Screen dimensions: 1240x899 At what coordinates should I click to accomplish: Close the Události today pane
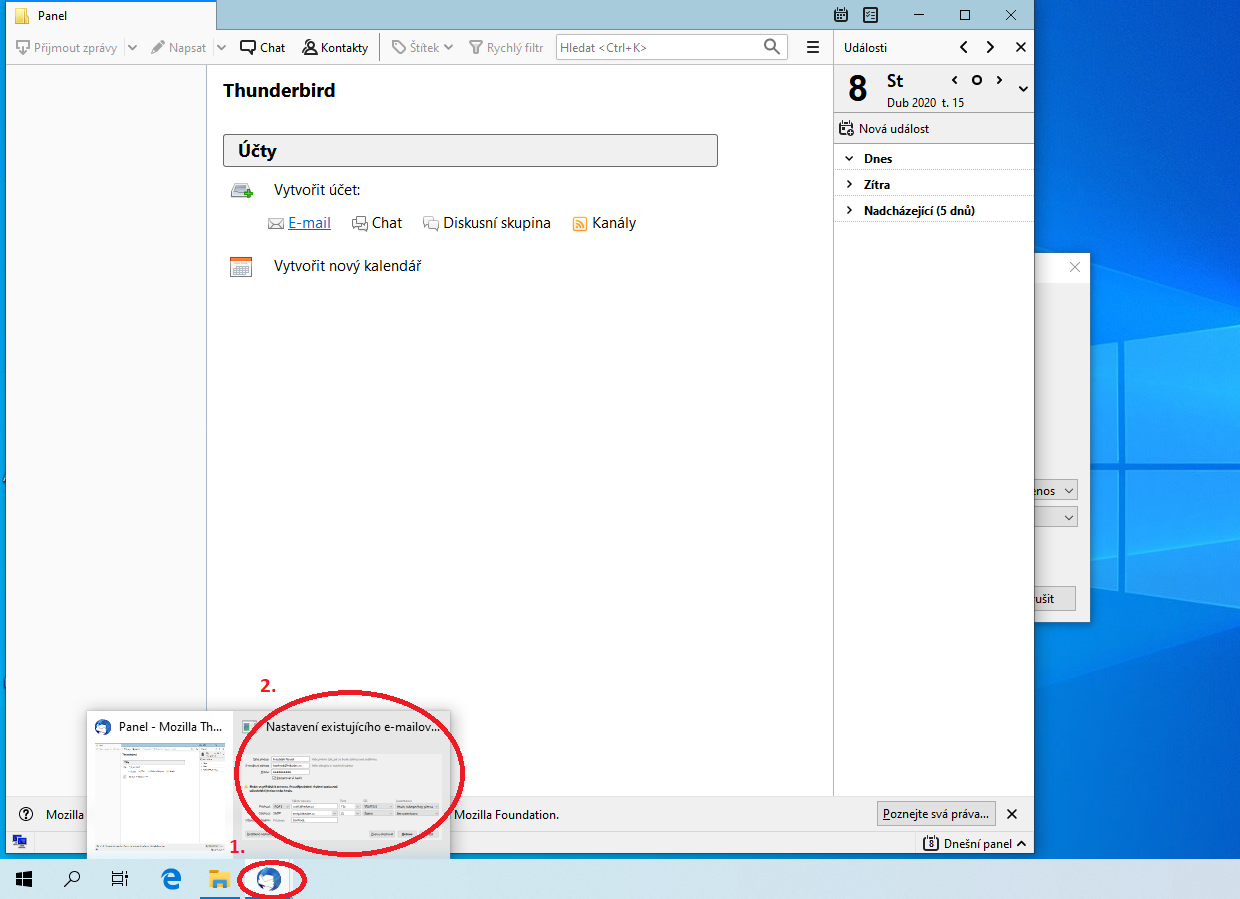coord(1020,47)
